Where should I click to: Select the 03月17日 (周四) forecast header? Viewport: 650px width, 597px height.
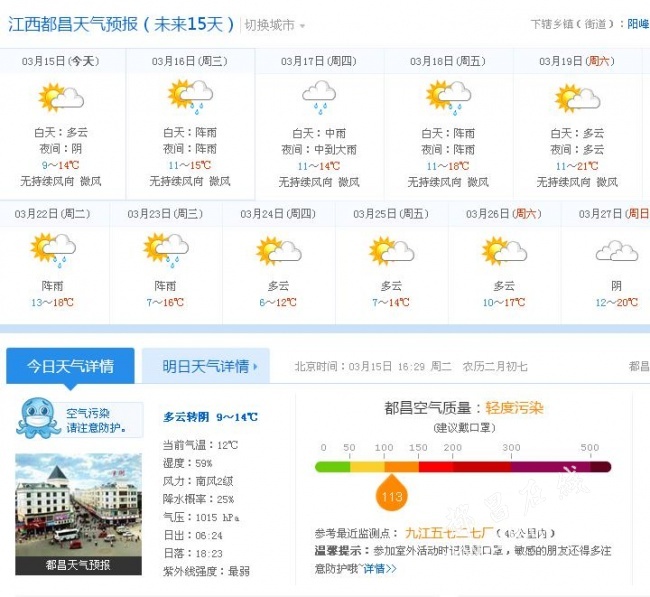point(318,61)
